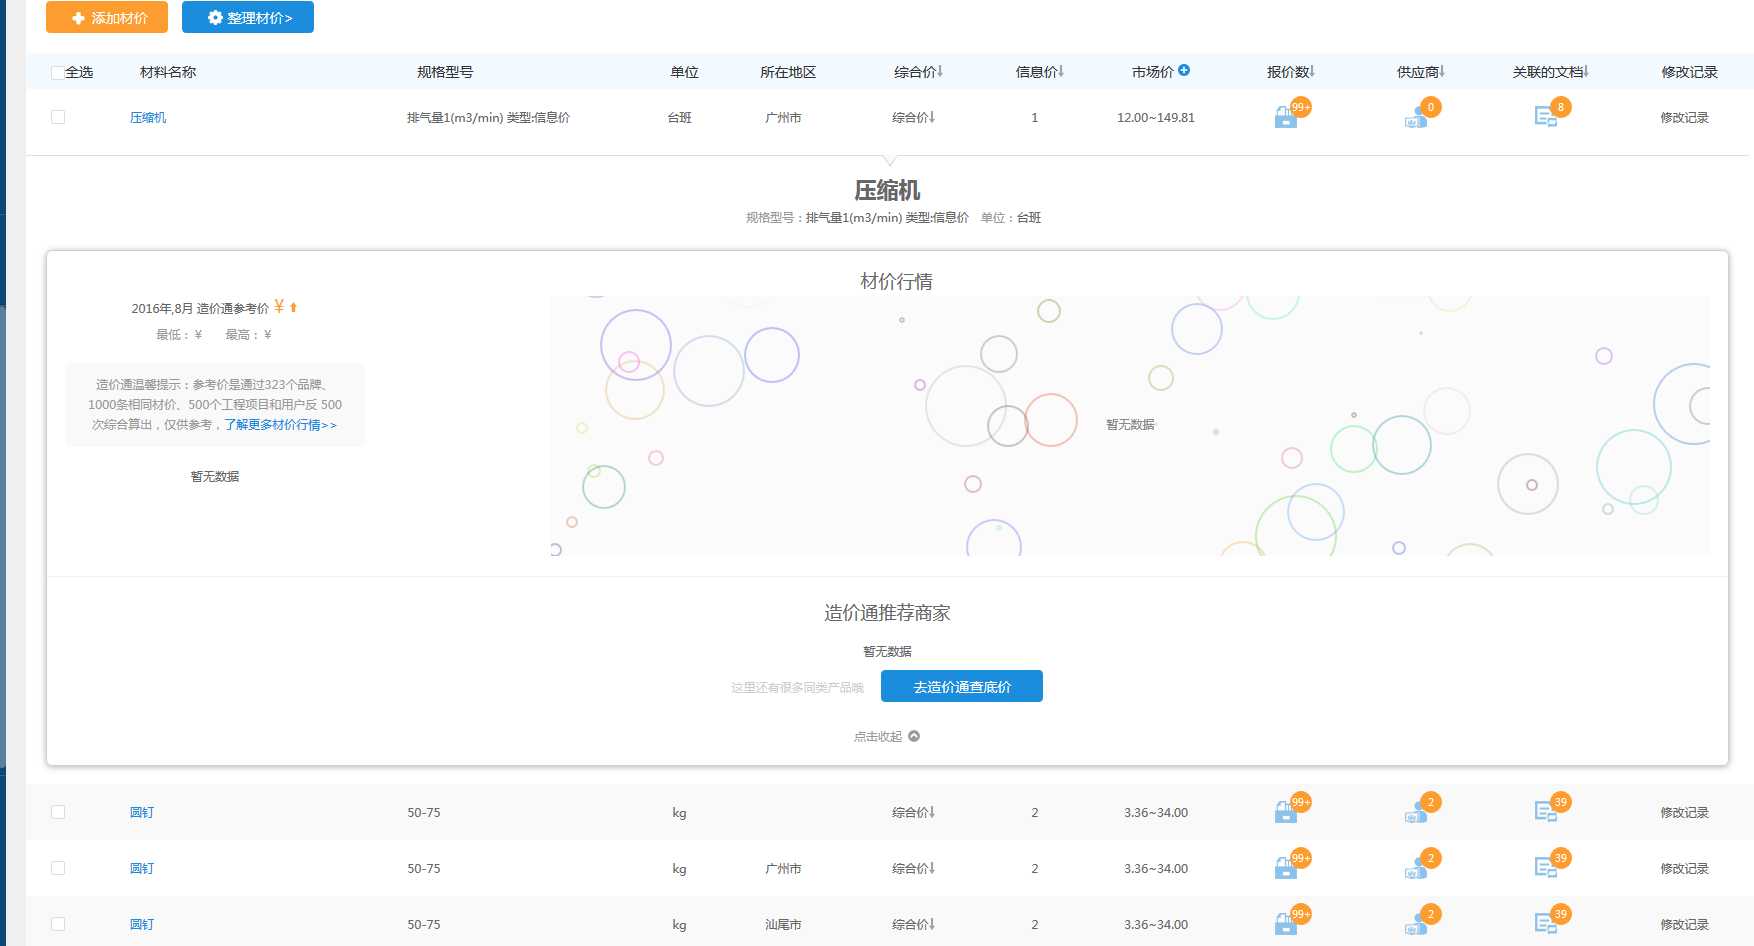Sort by 关联的文档 column header
This screenshot has height=946, width=1754.
coord(1551,72)
